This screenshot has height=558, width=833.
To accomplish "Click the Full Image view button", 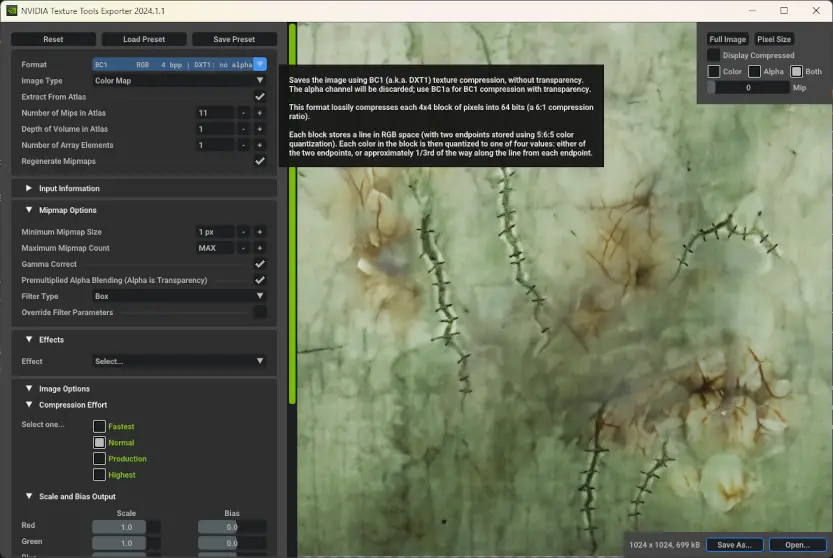I will 728,39.
